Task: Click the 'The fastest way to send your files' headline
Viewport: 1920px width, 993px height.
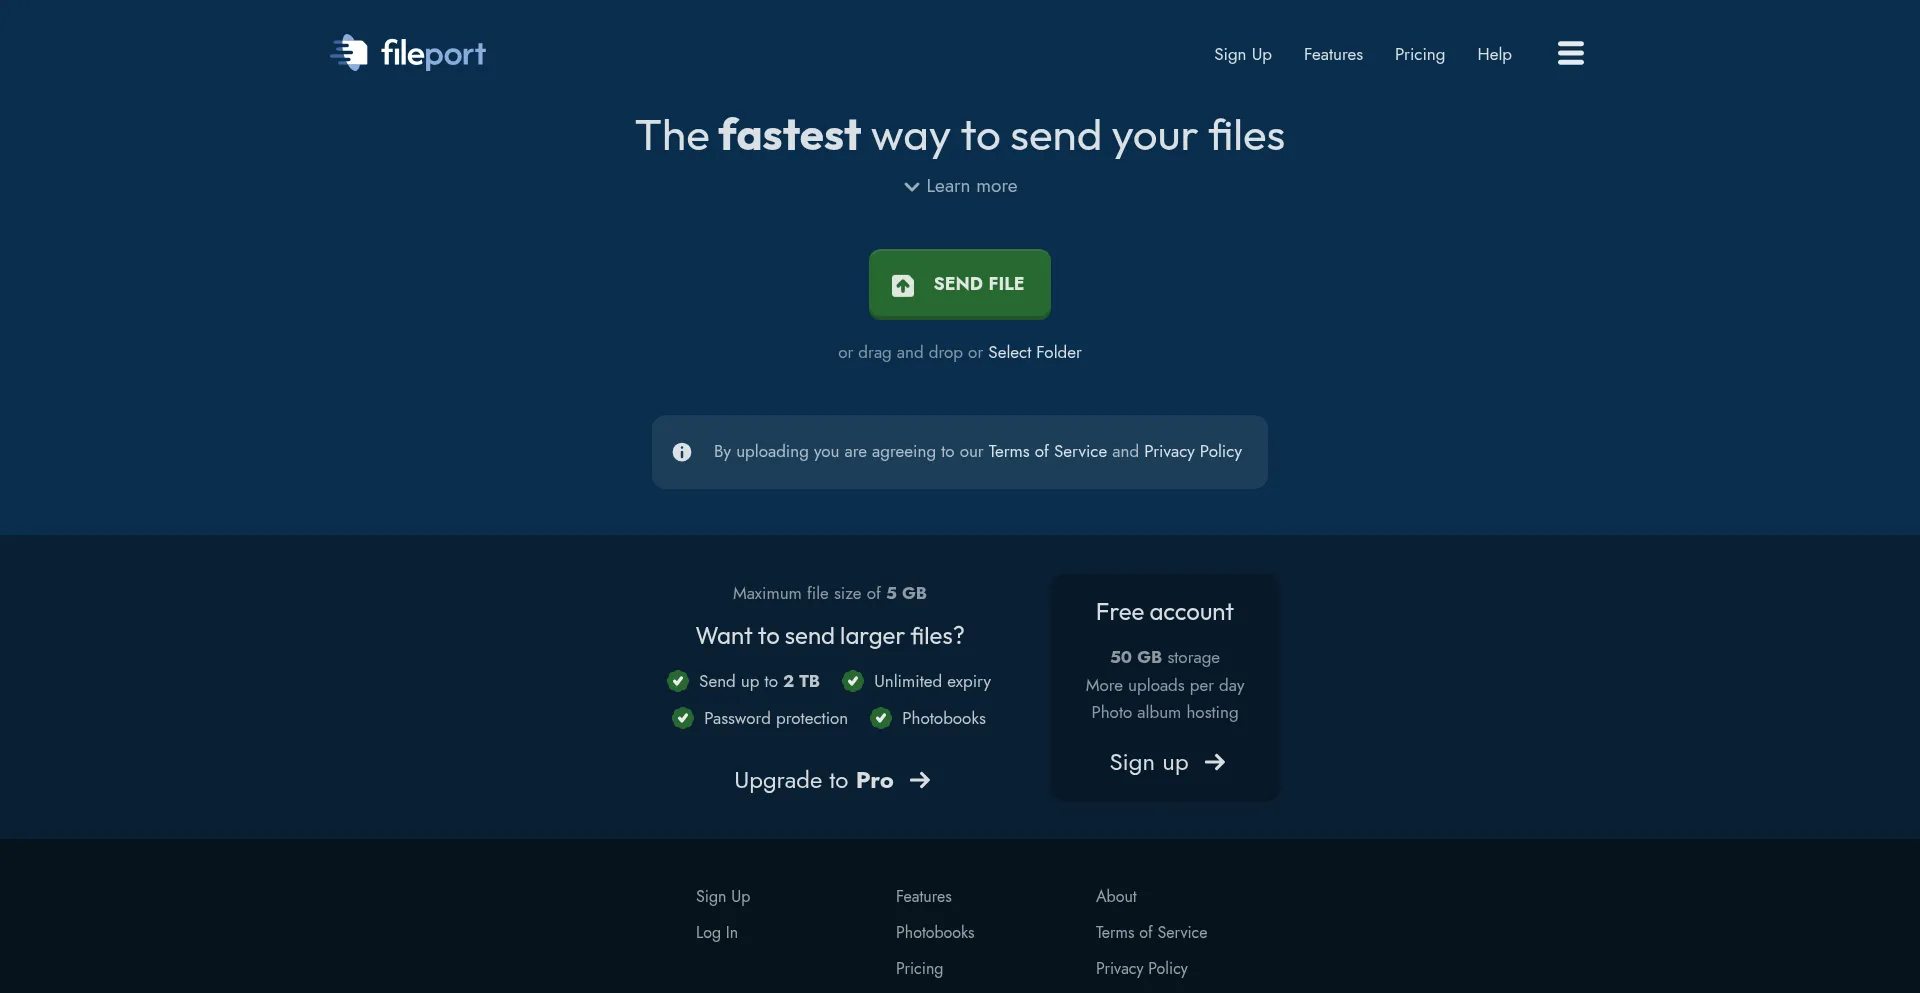Action: coord(960,135)
